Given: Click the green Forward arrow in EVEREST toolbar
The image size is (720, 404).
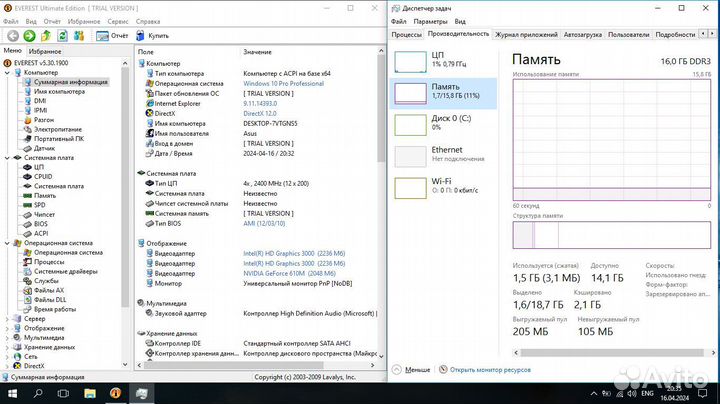Looking at the screenshot, I should coord(30,35).
